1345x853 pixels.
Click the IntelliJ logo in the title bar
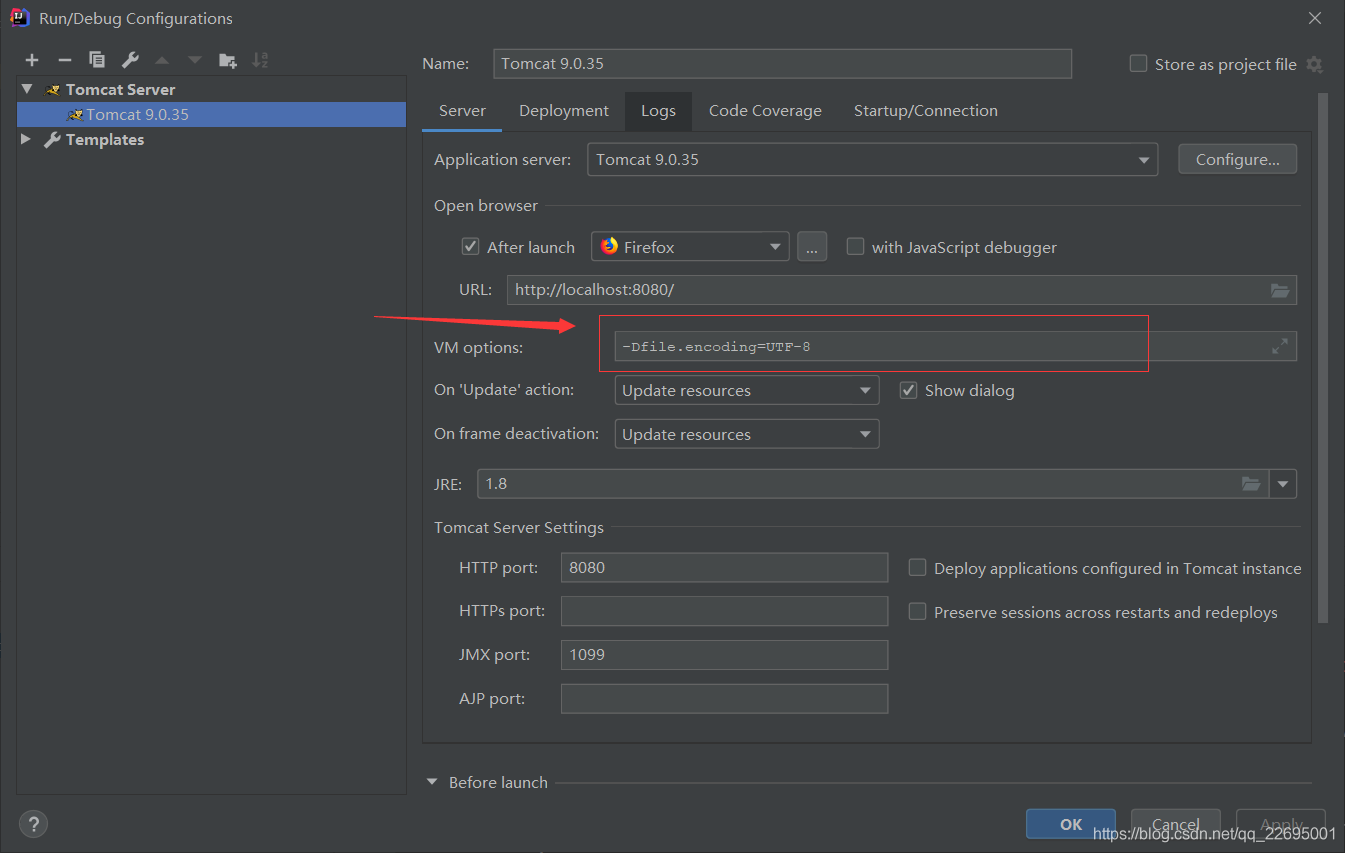[x=18, y=17]
